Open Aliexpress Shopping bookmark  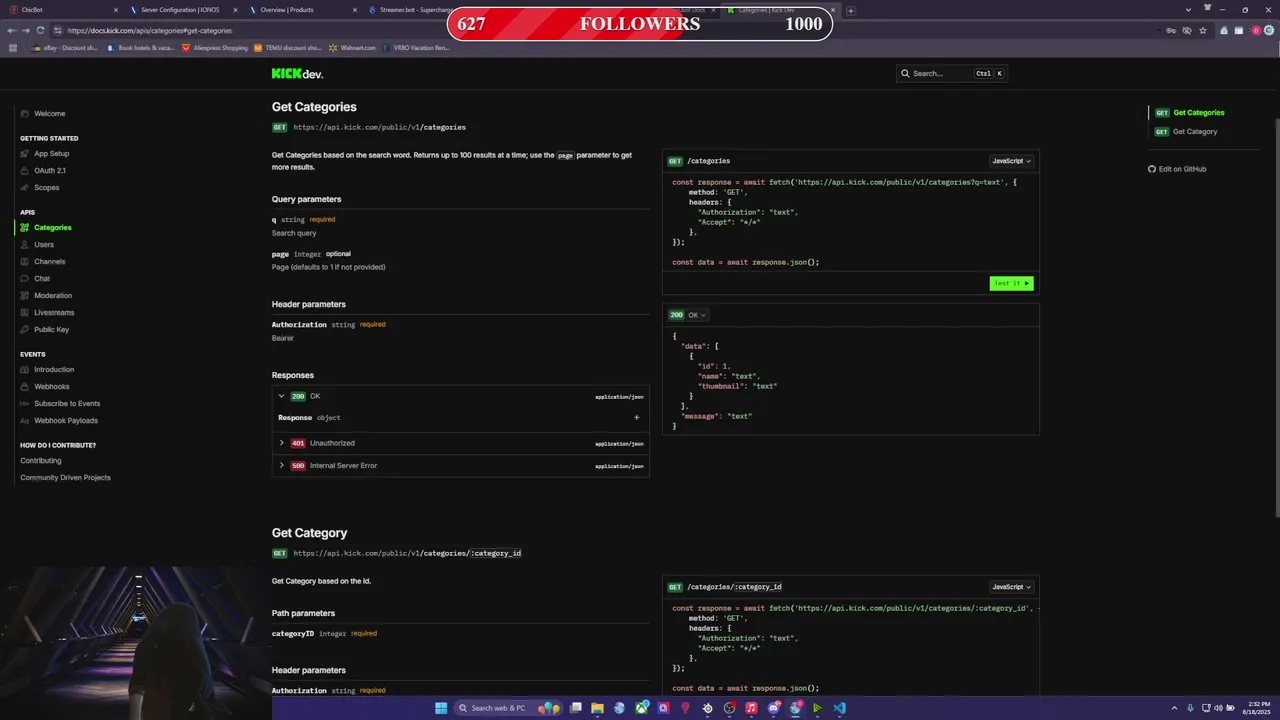pos(214,48)
